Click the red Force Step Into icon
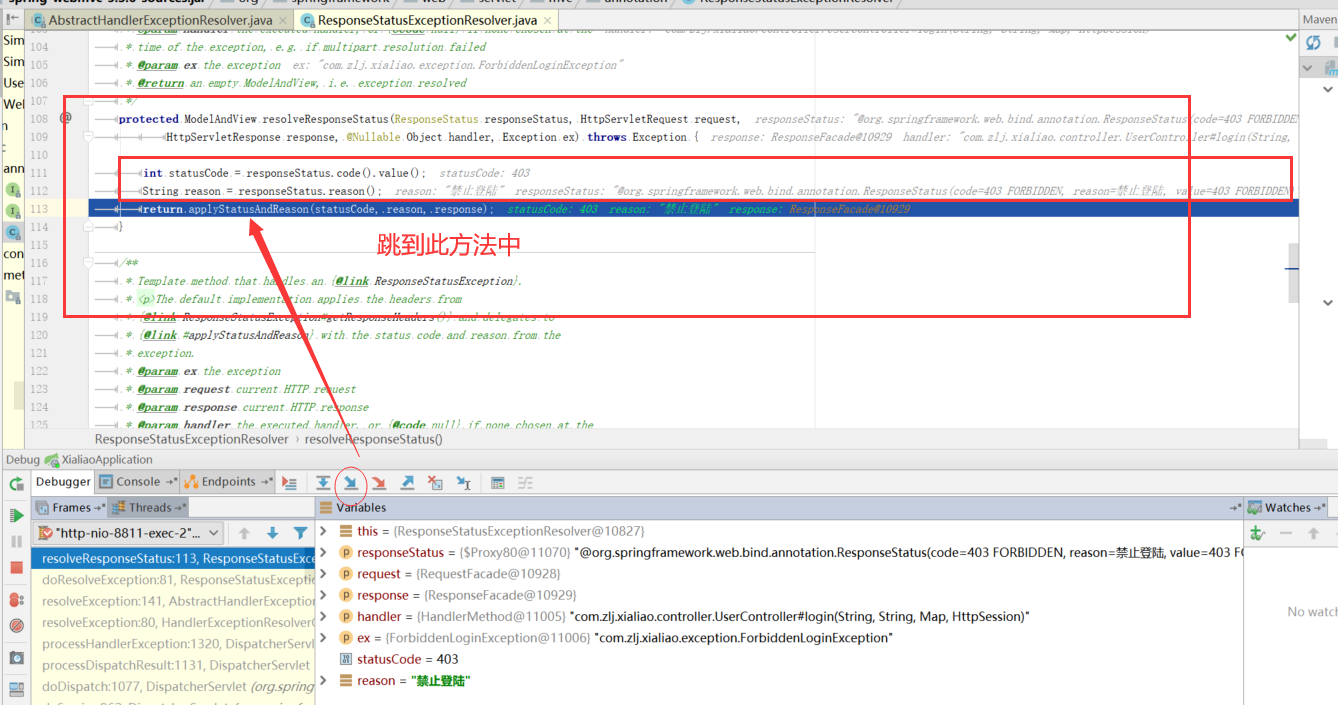This screenshot has width=1338, height=705. (379, 483)
